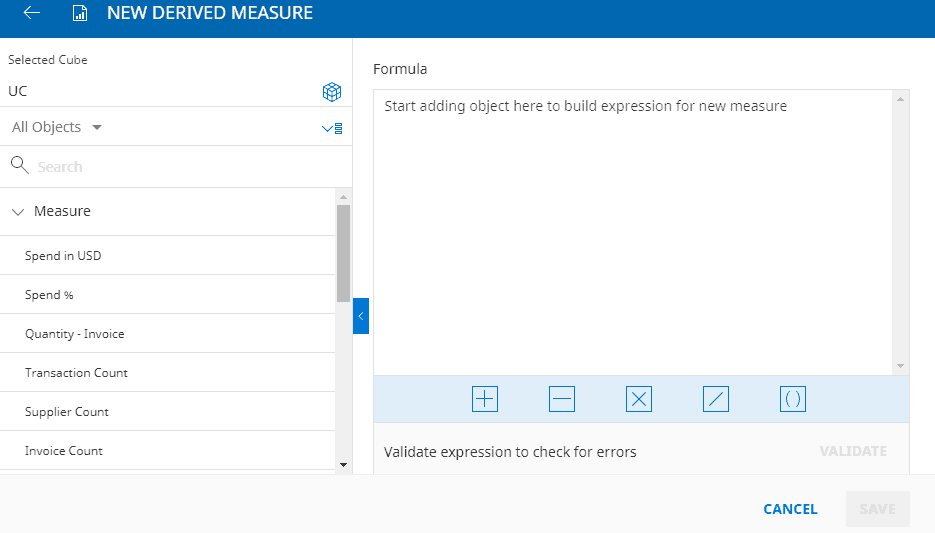
Task: Click in the Search objects field
Action: point(180,167)
